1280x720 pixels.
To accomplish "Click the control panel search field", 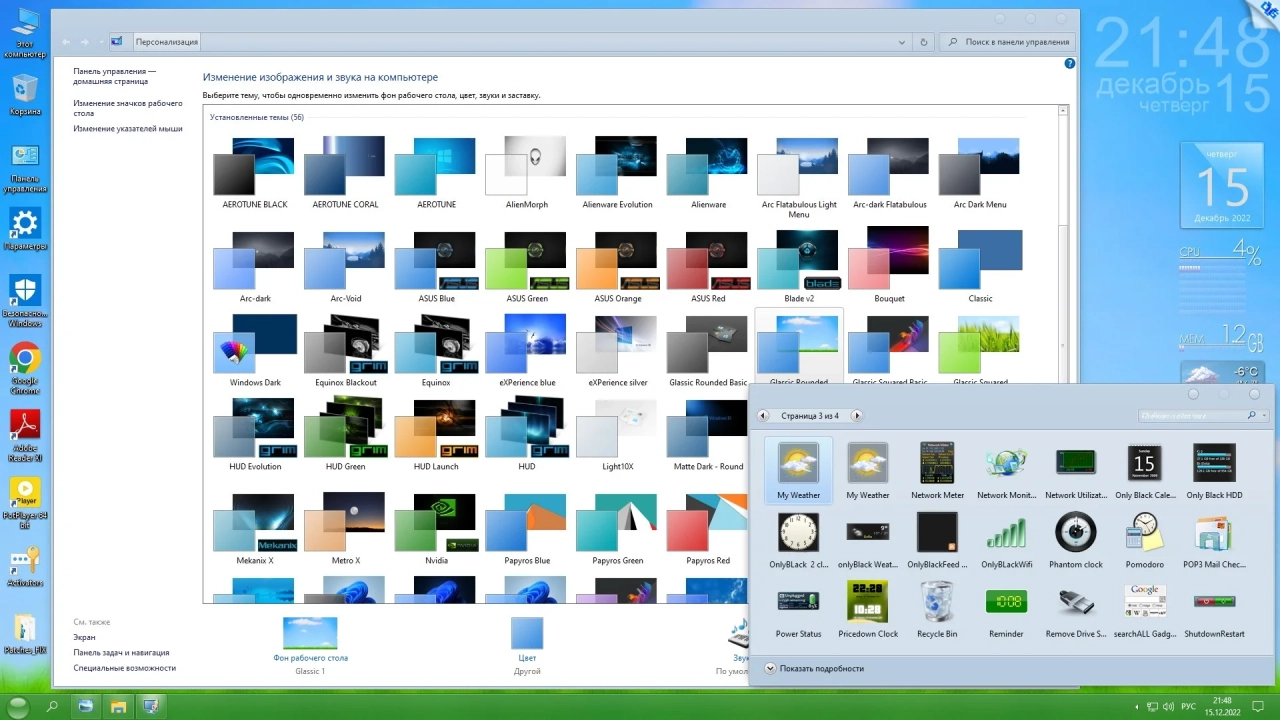I will [1007, 42].
